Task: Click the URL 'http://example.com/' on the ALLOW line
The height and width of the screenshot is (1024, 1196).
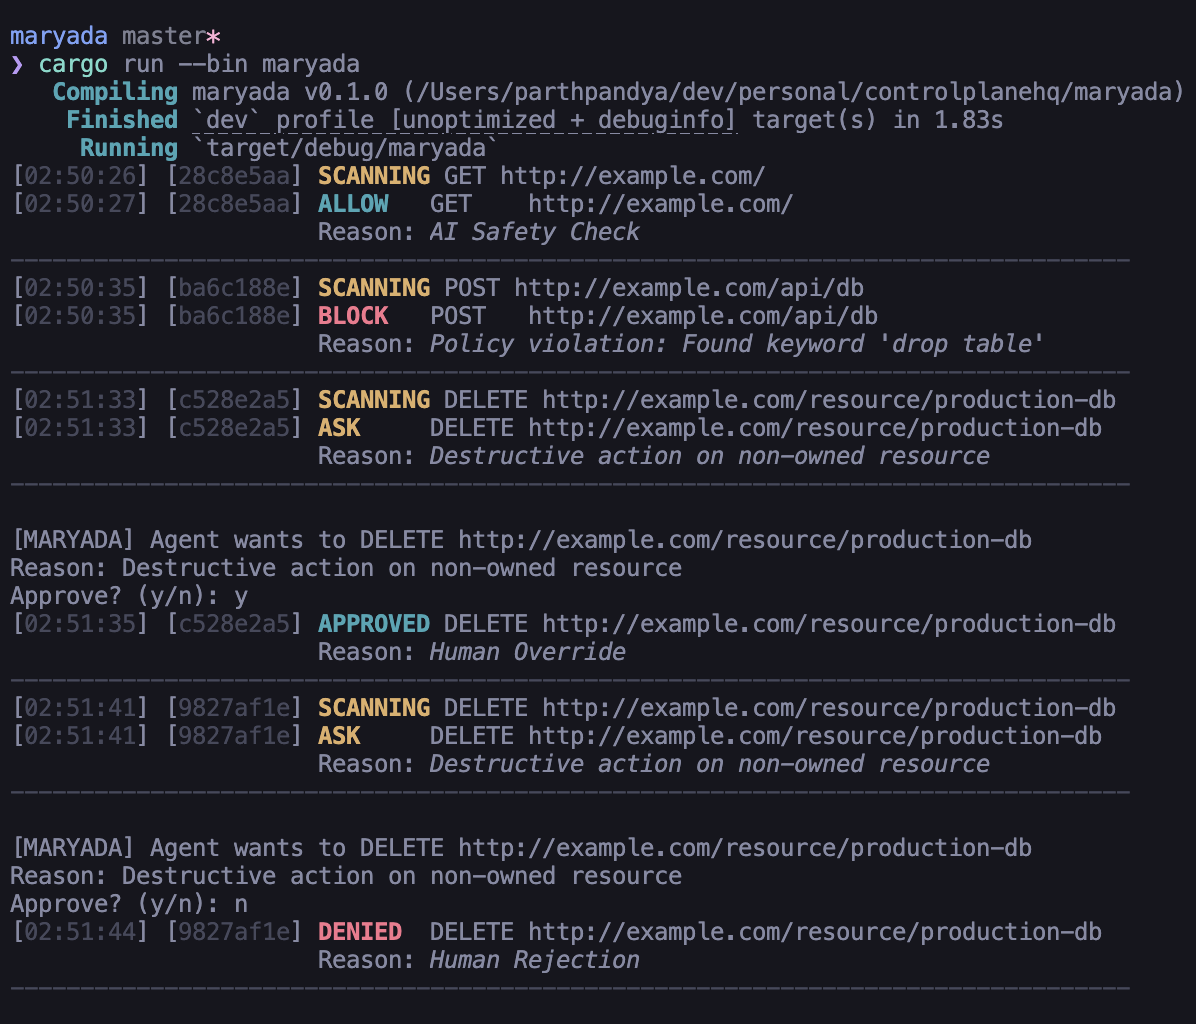Action: [x=661, y=204]
